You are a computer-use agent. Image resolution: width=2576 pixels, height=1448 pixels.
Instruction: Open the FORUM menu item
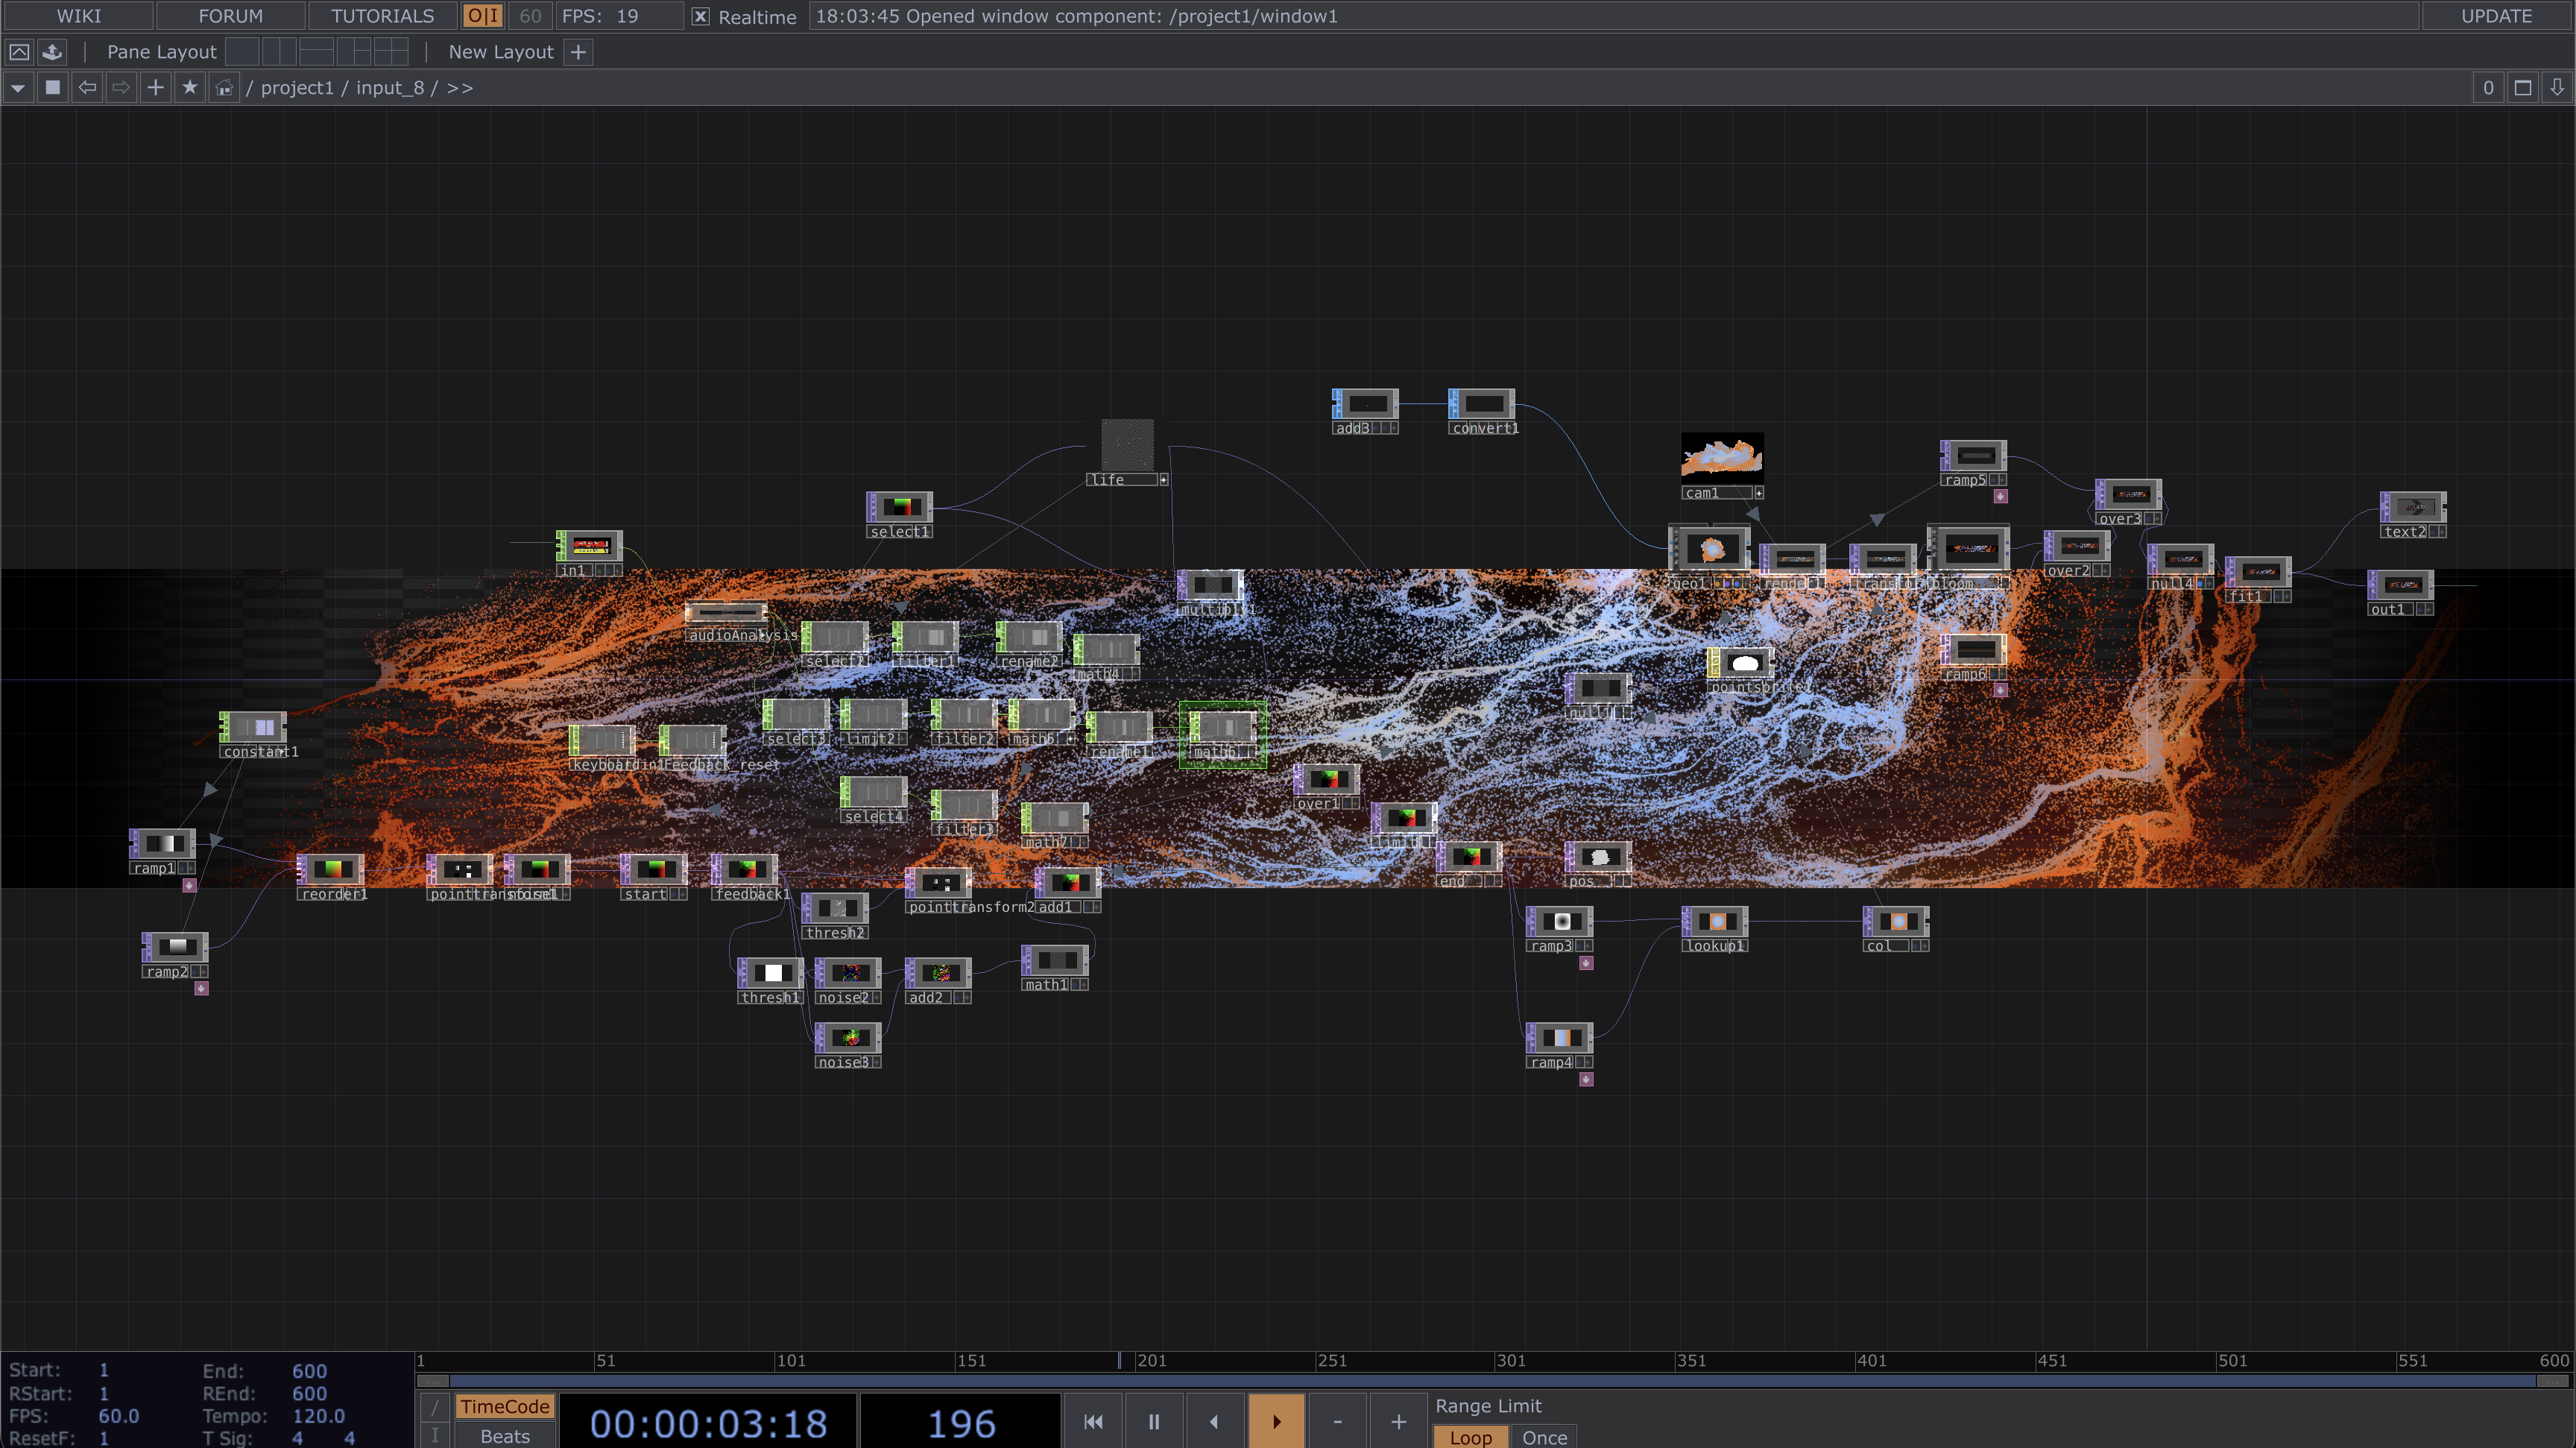pos(230,16)
